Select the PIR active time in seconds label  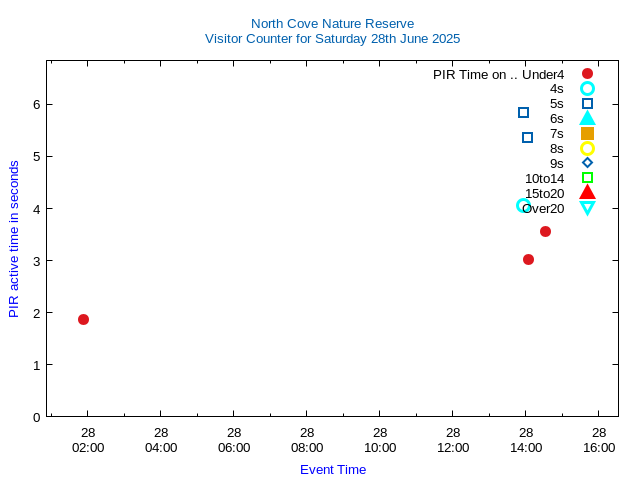click(x=14, y=239)
